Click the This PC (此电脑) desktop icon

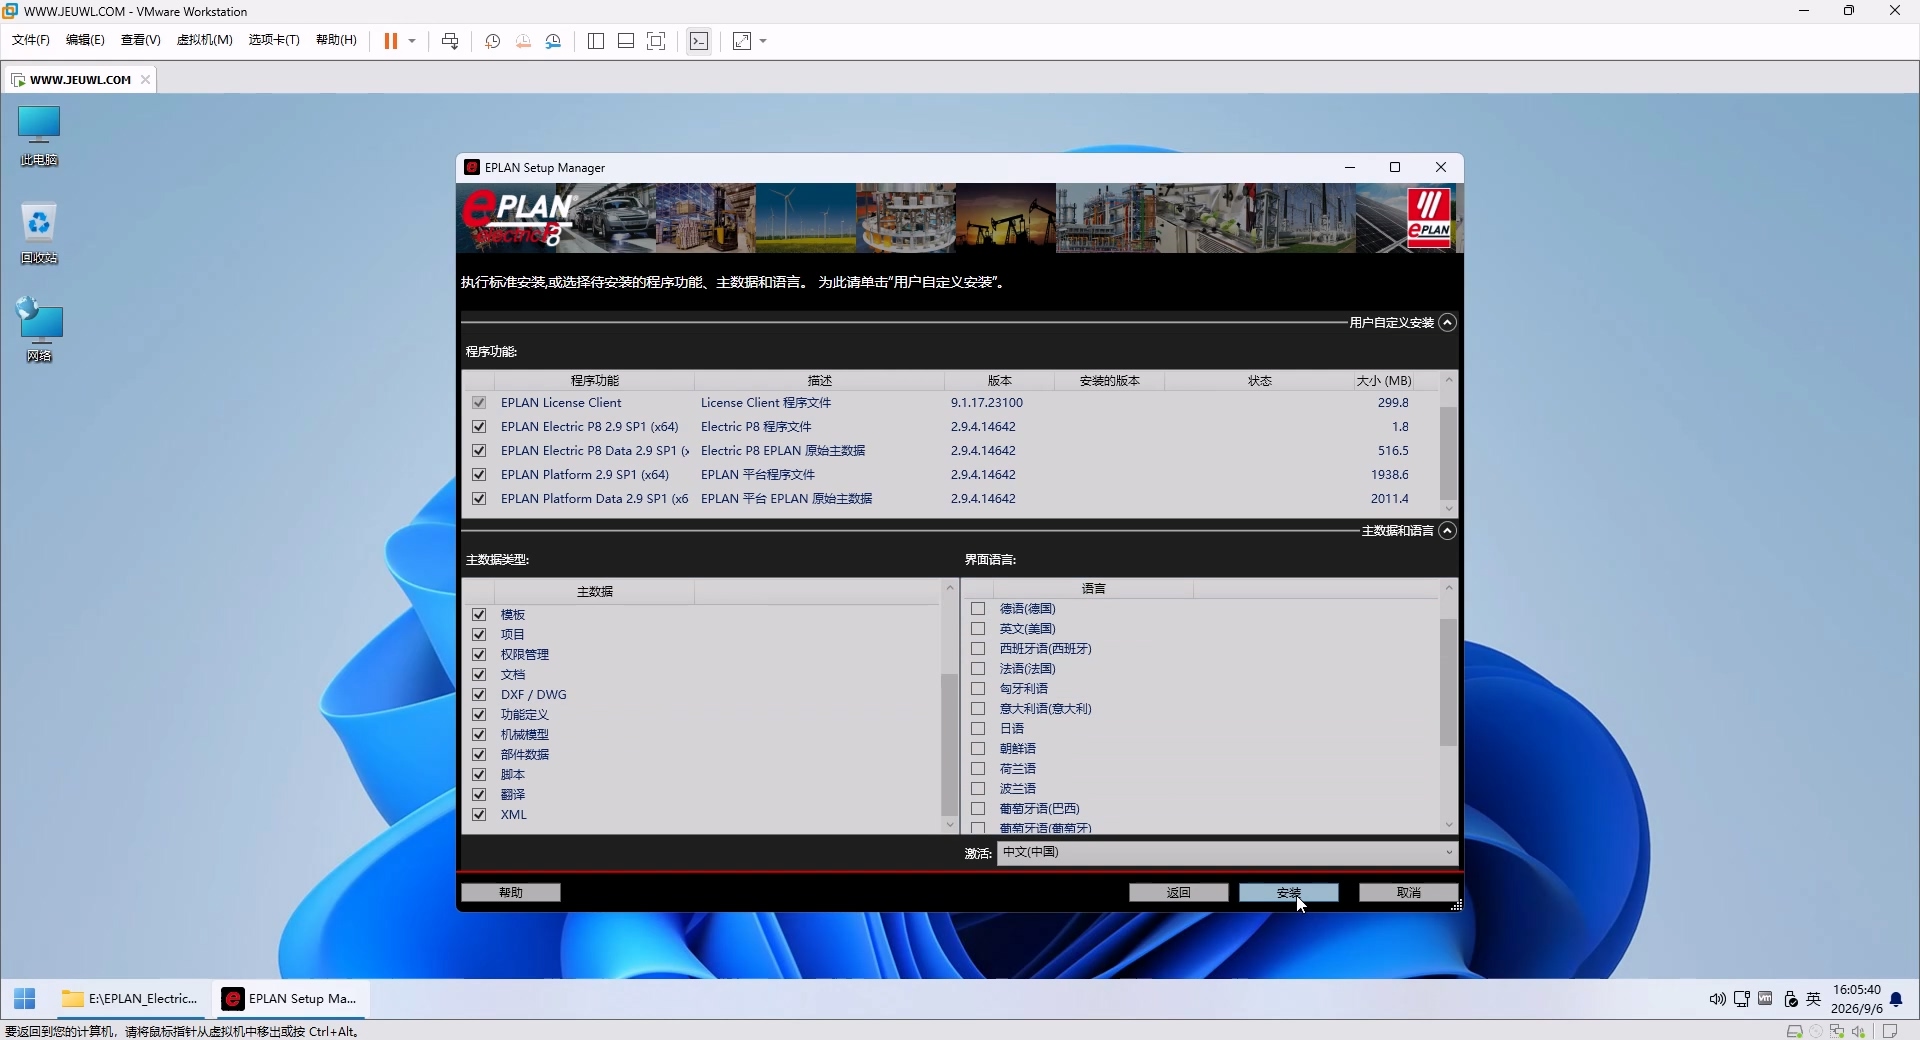click(x=39, y=136)
